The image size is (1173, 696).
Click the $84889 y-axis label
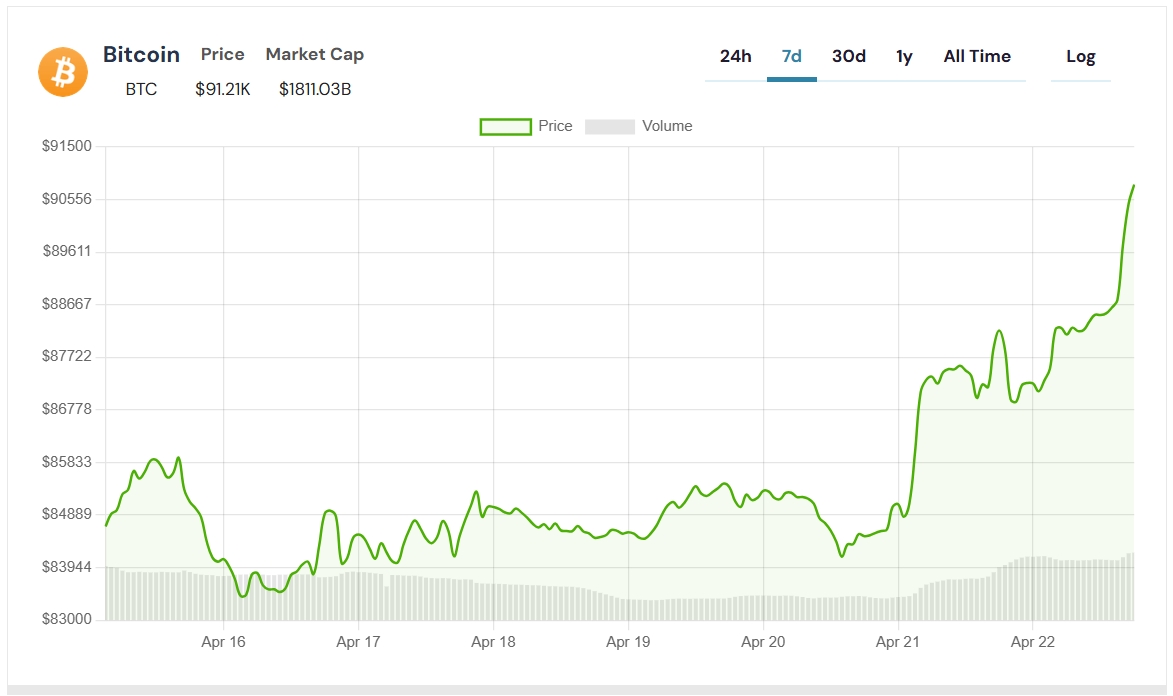coord(67,513)
